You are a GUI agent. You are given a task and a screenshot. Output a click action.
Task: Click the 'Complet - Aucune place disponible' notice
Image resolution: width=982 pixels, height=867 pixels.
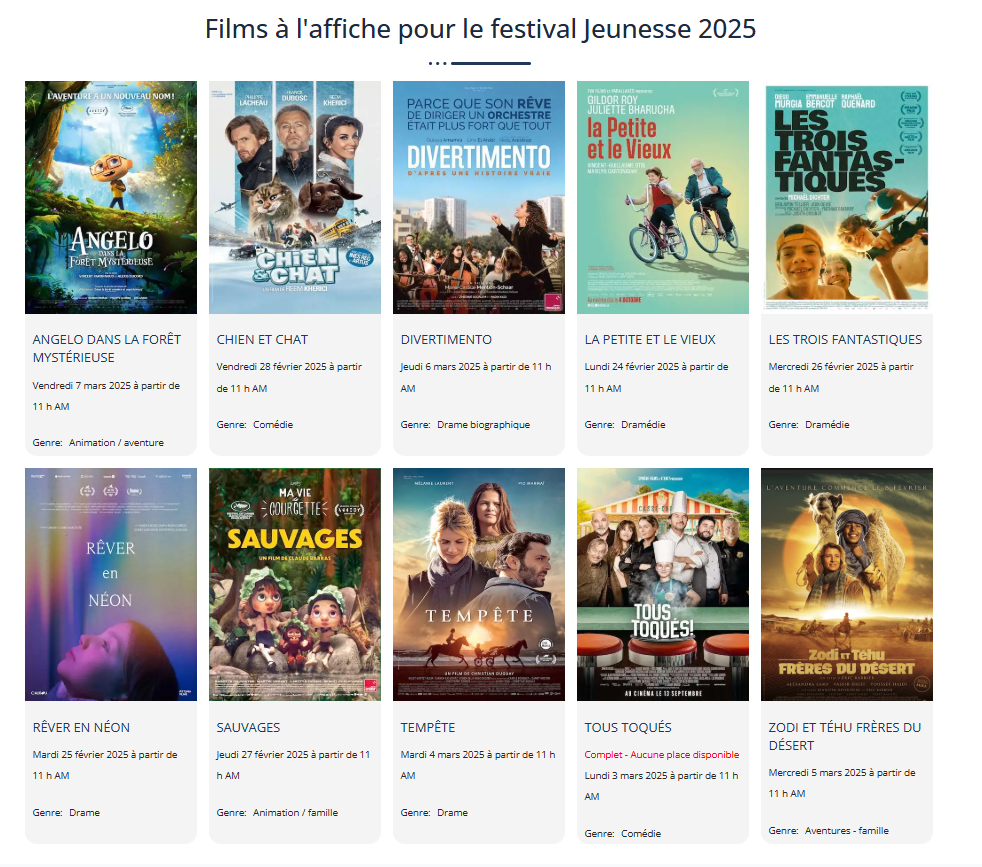(662, 755)
